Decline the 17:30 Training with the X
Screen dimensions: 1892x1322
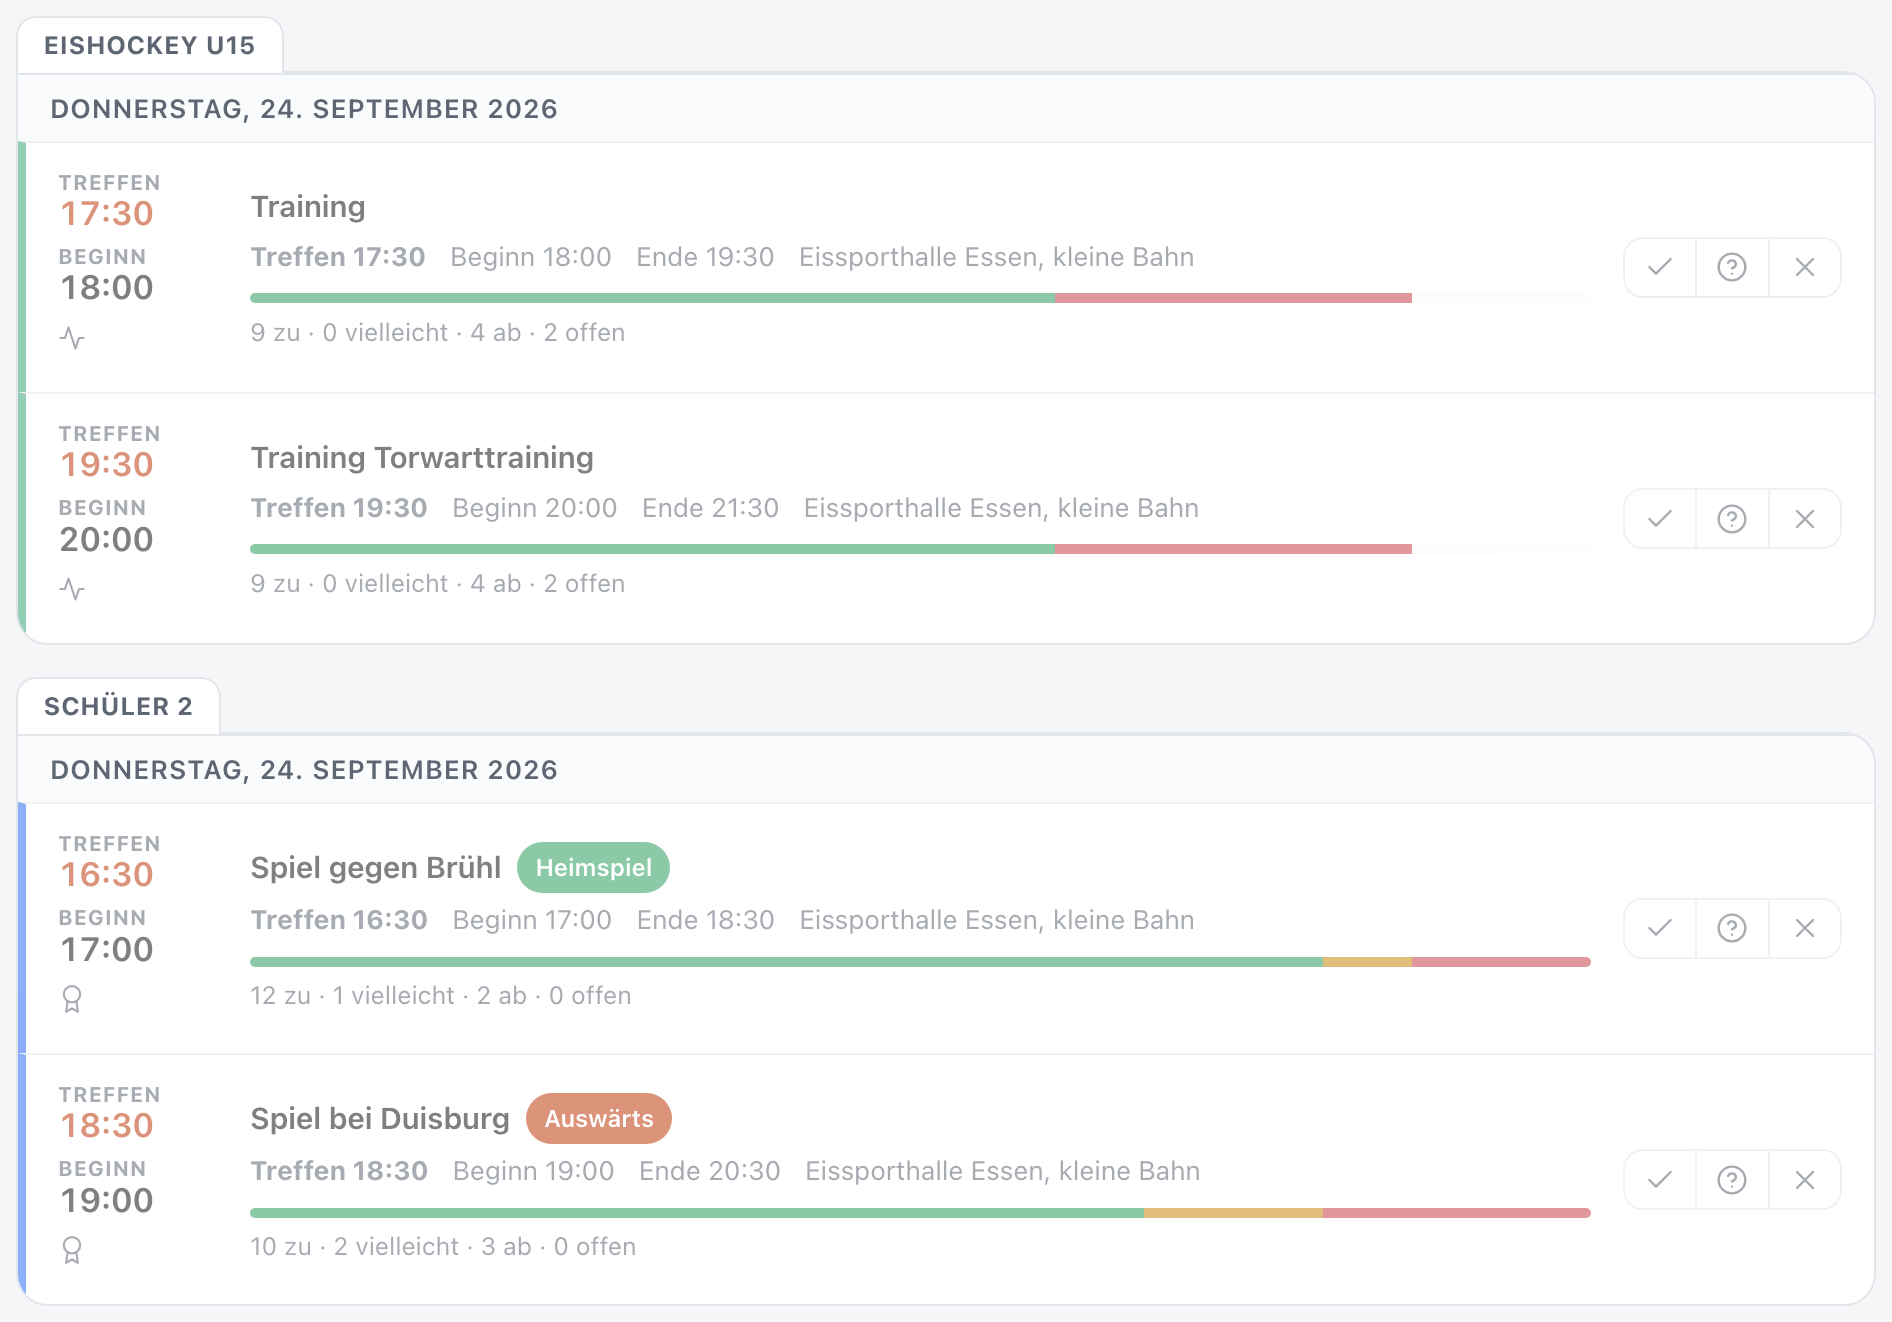coord(1805,267)
